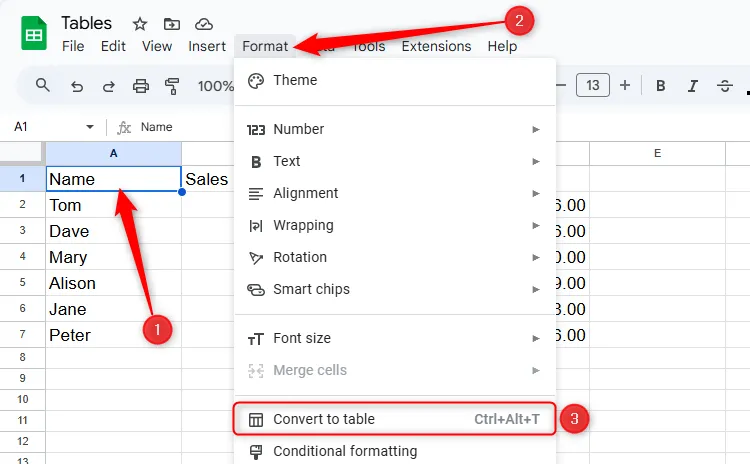This screenshot has height=464, width=750.
Task: Increase font size with plus button
Action: [625, 86]
